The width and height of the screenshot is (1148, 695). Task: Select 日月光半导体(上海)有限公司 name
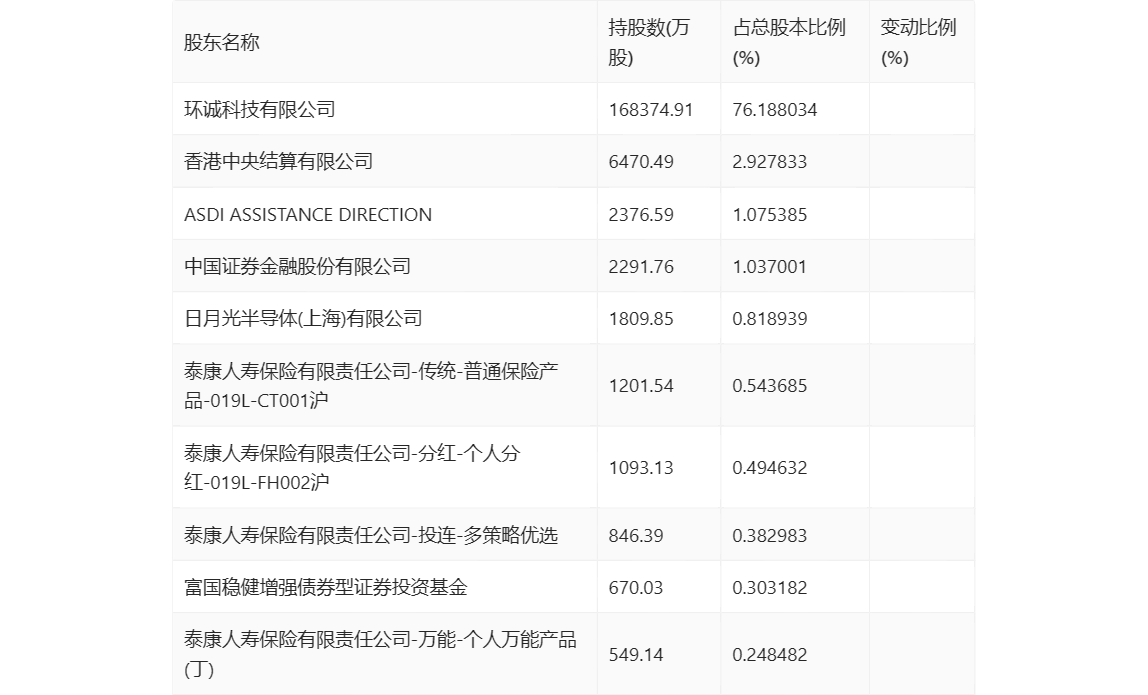pos(303,318)
